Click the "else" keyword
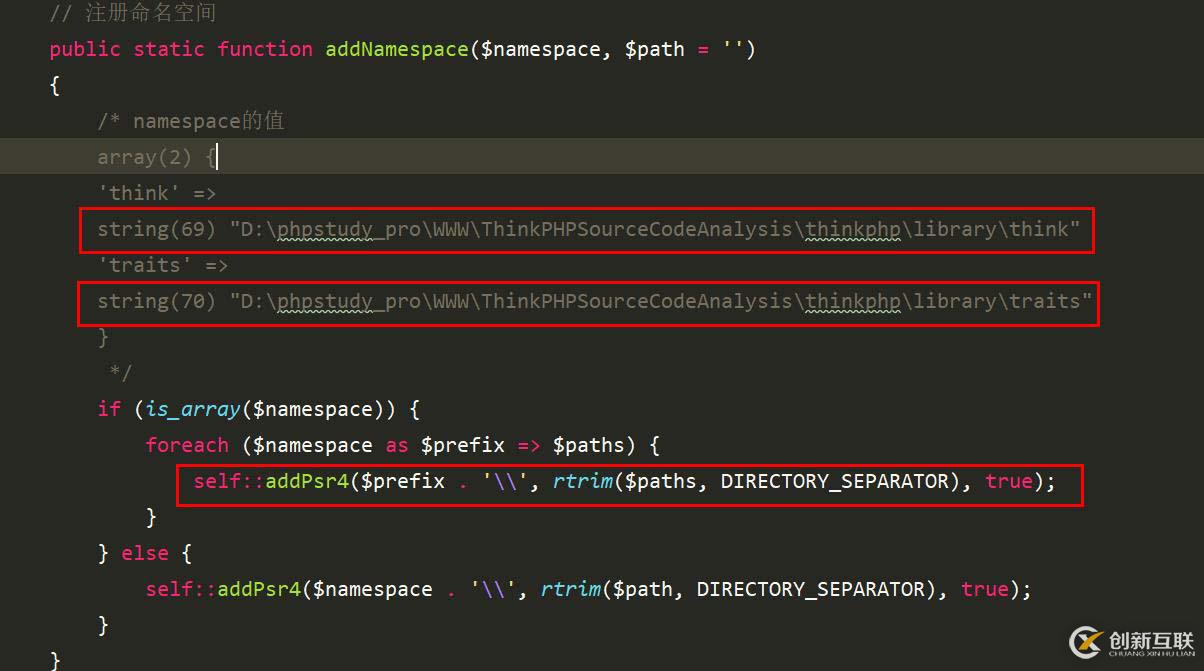Viewport: 1204px width, 671px height. pos(145,553)
